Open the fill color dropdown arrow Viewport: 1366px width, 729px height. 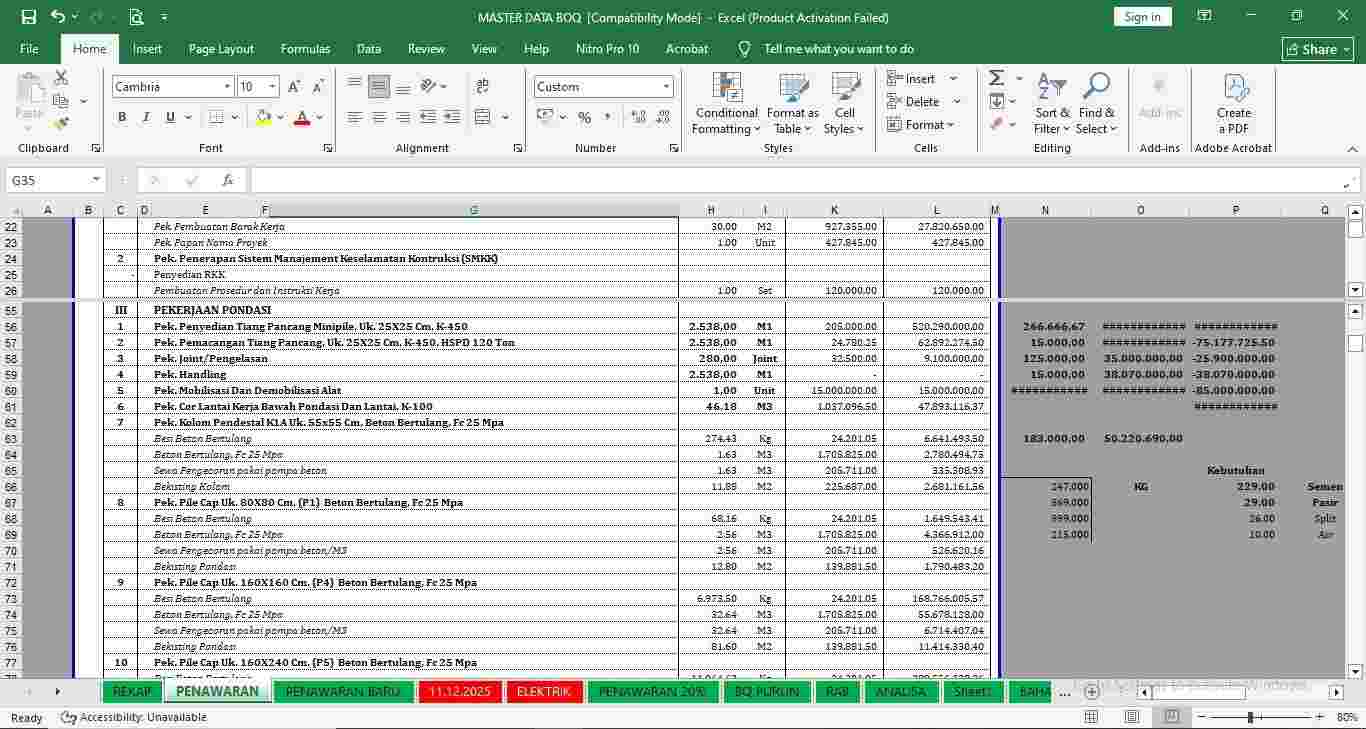pos(280,117)
